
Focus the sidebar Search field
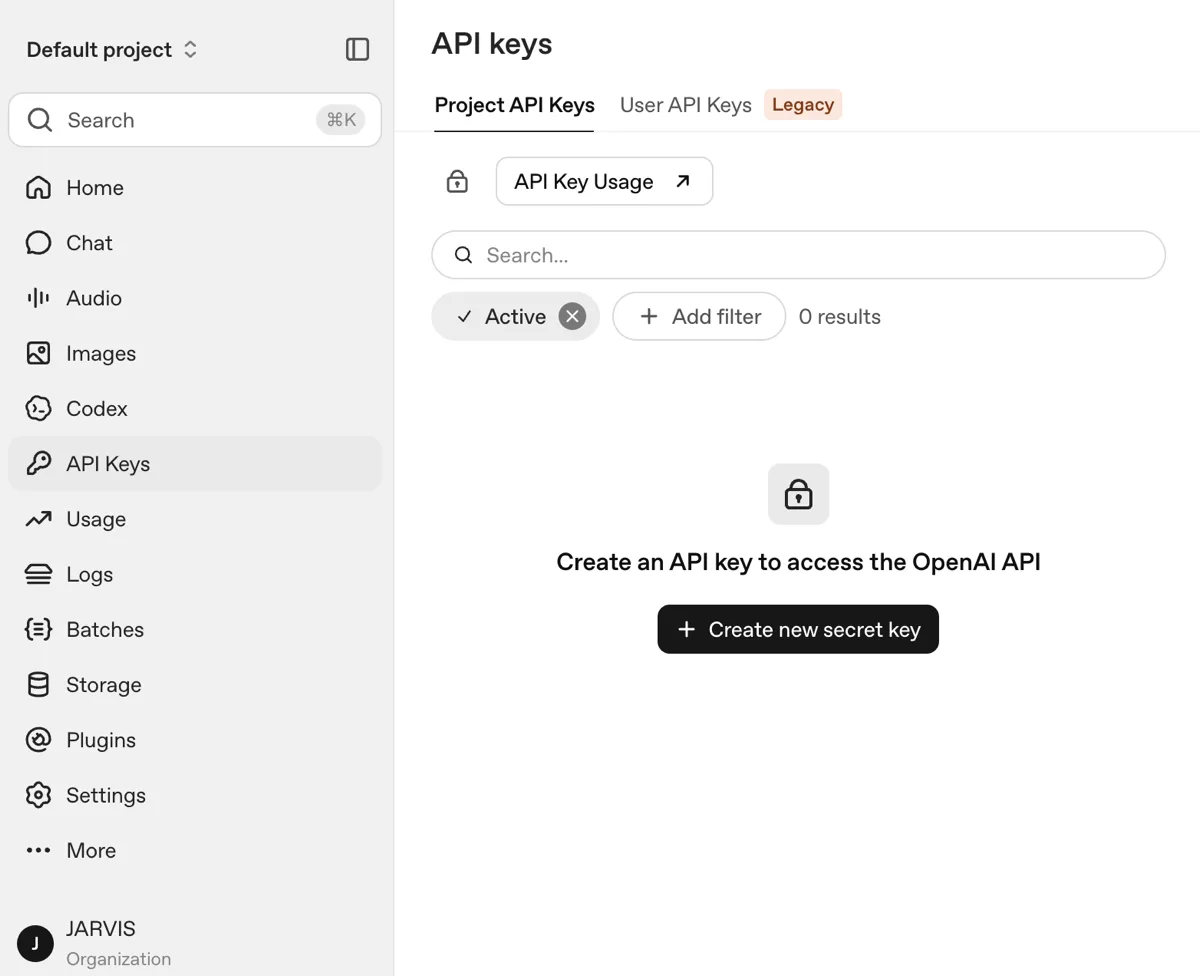[195, 120]
